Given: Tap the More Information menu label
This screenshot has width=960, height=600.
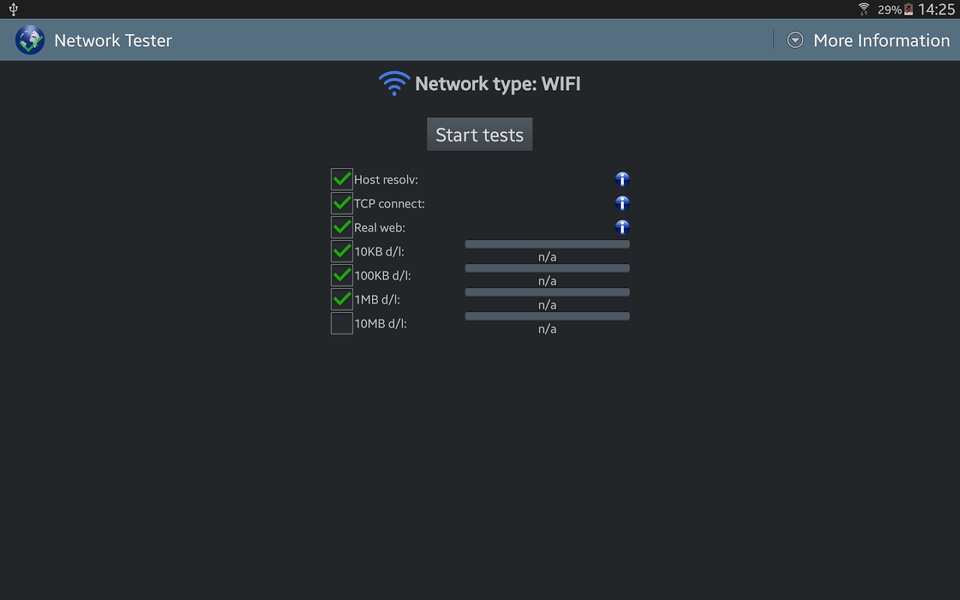Looking at the screenshot, I should pyautogui.click(x=881, y=40).
